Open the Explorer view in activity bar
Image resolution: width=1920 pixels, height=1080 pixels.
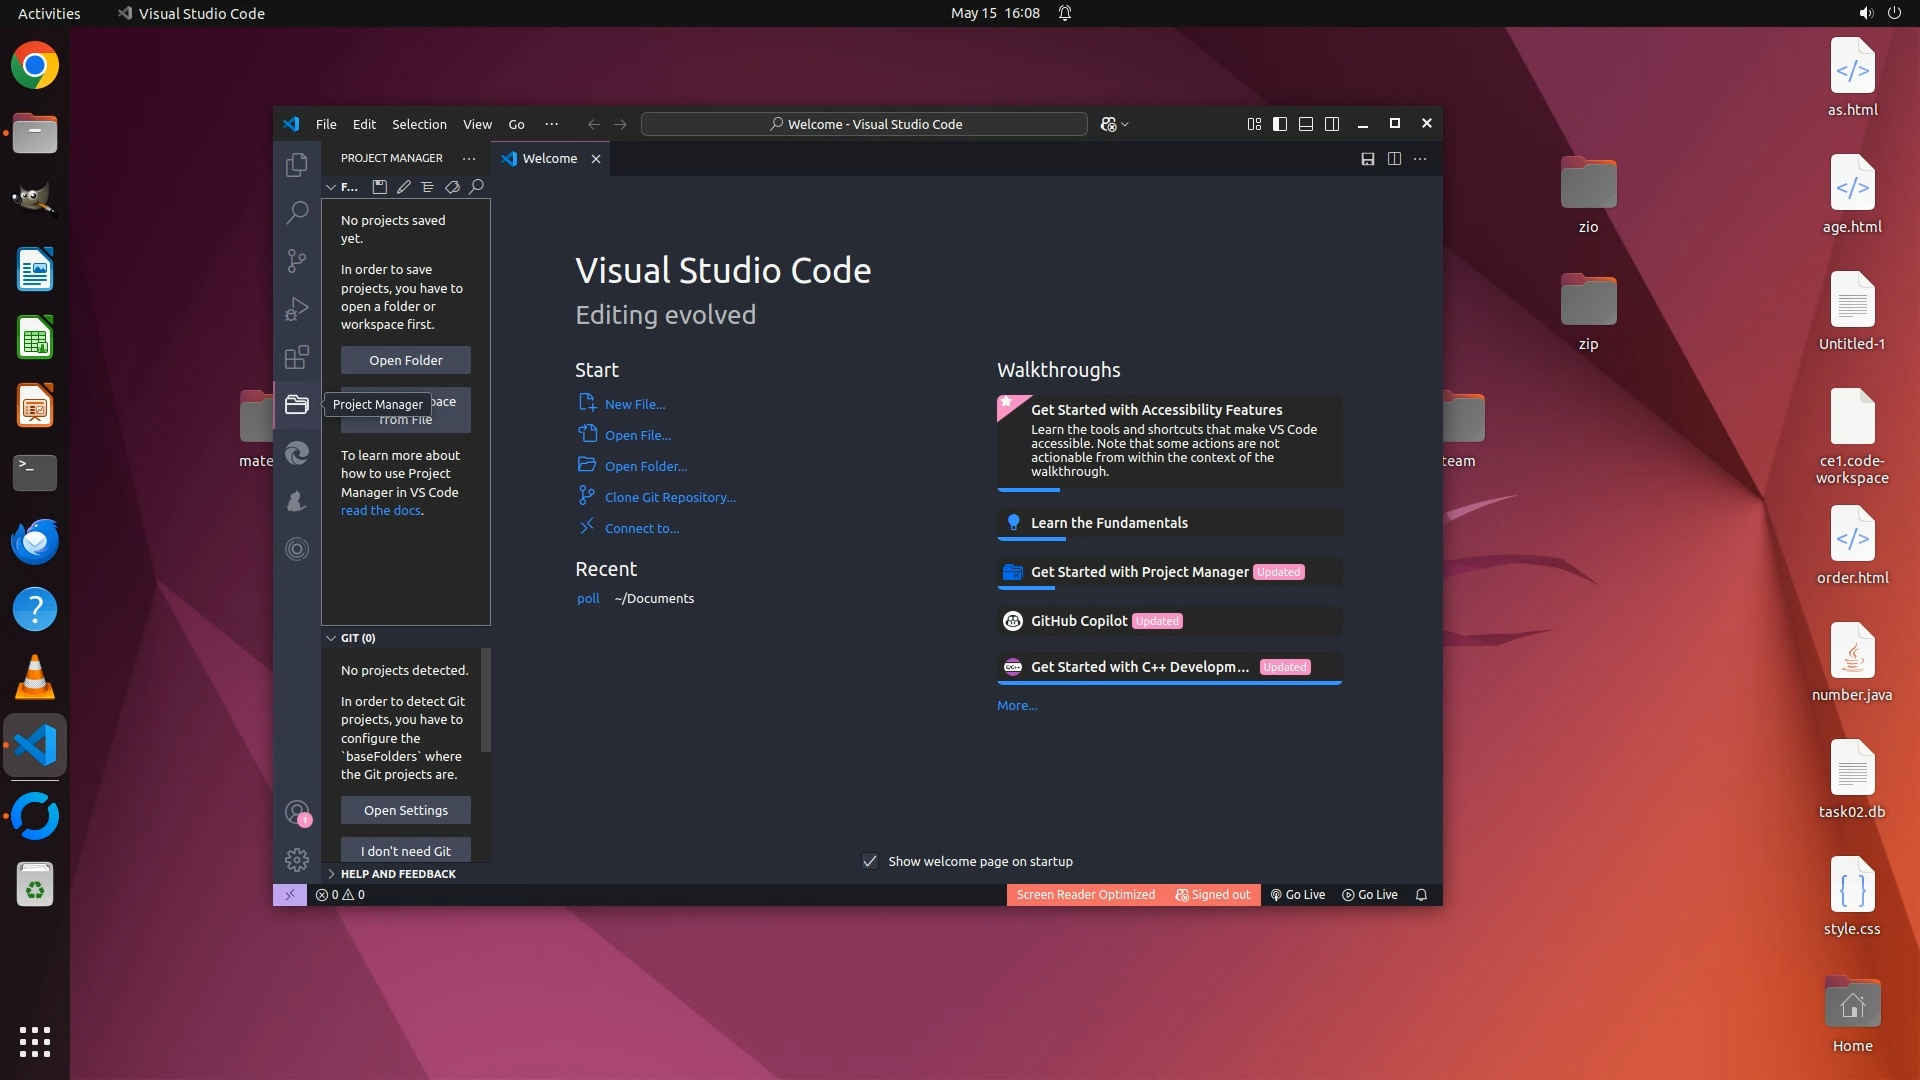[296, 165]
